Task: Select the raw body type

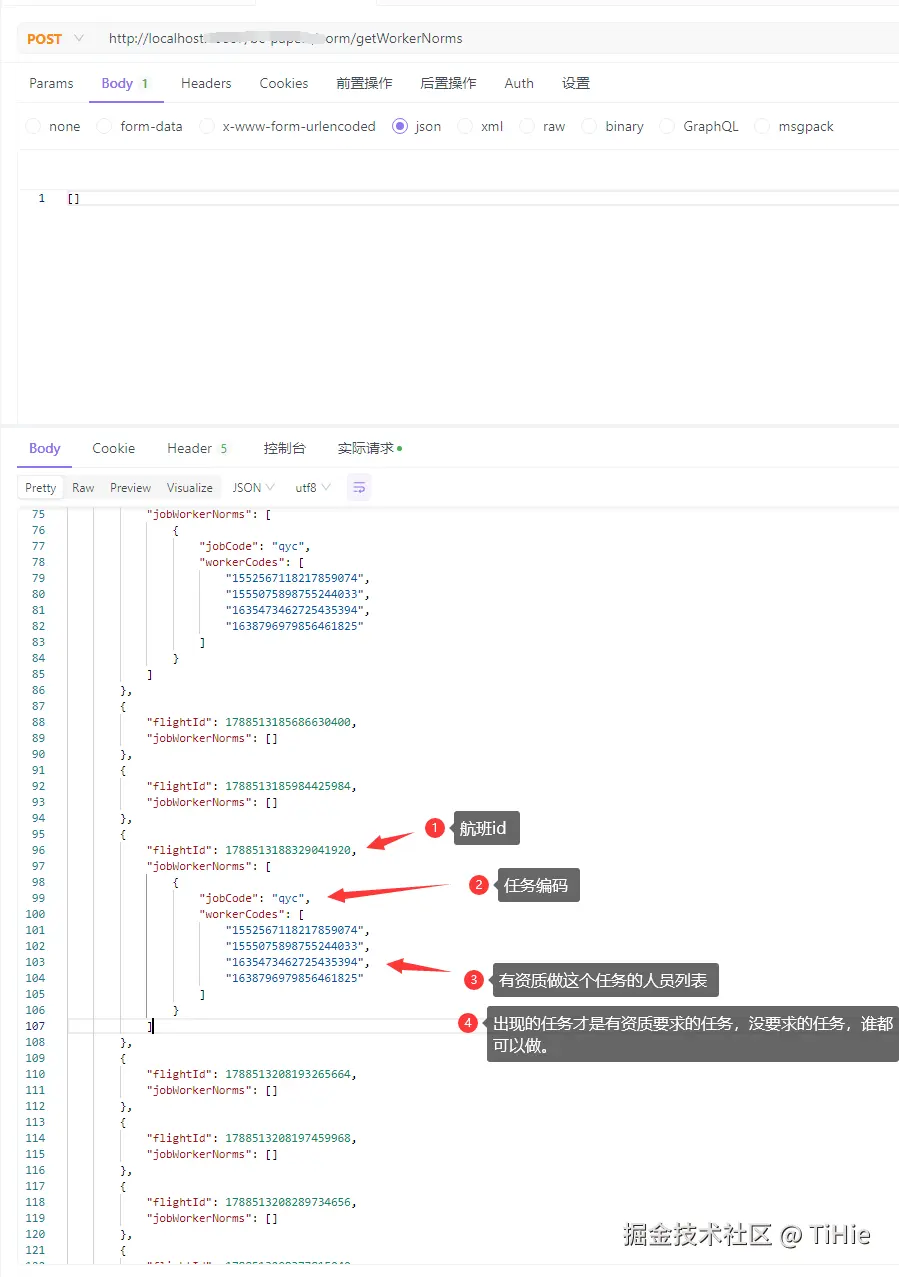Action: pyautogui.click(x=542, y=126)
